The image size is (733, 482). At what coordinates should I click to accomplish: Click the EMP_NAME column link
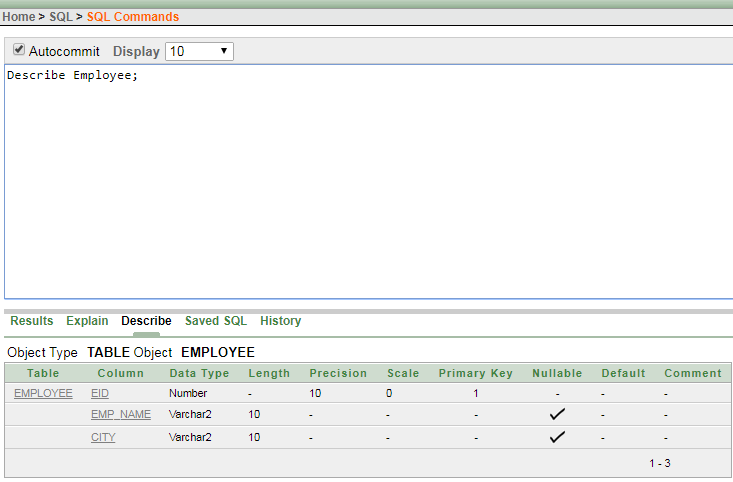pos(121,414)
